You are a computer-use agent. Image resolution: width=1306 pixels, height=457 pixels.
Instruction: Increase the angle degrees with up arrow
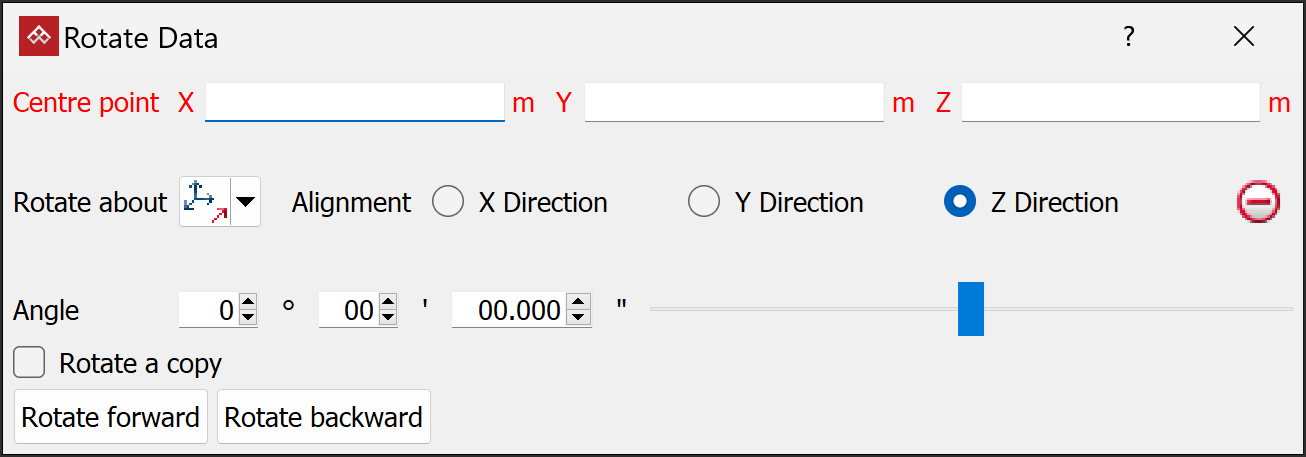(x=248, y=303)
